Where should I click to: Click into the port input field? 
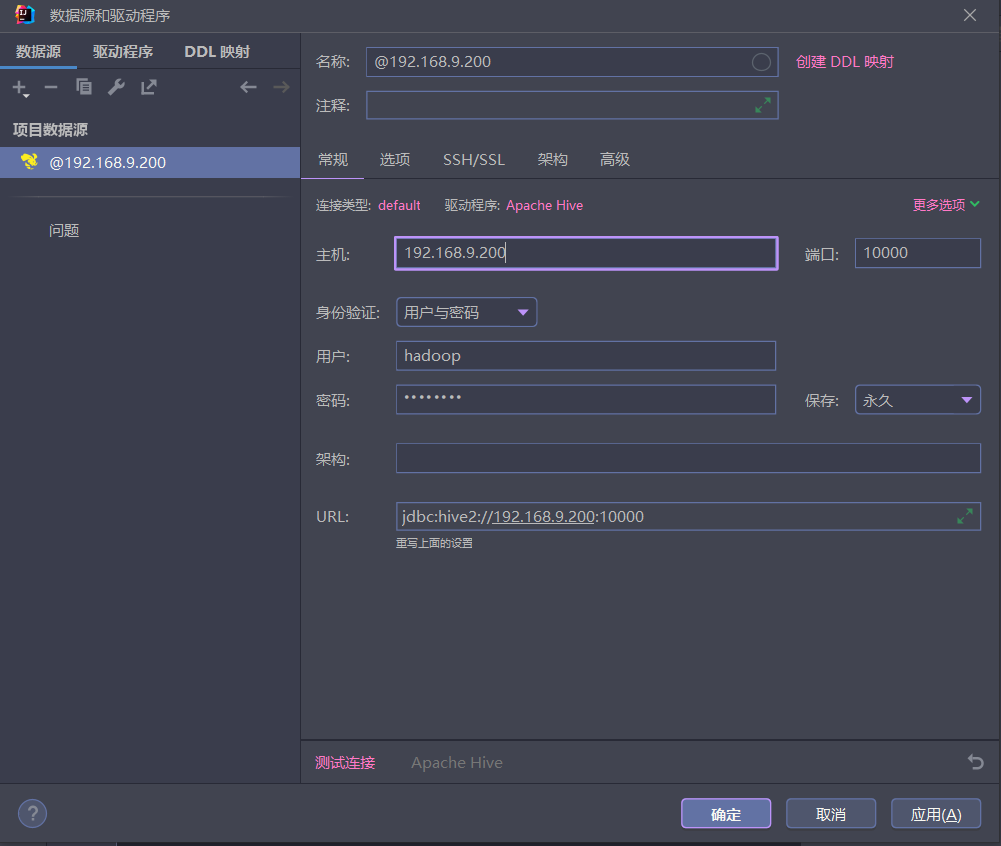point(917,253)
